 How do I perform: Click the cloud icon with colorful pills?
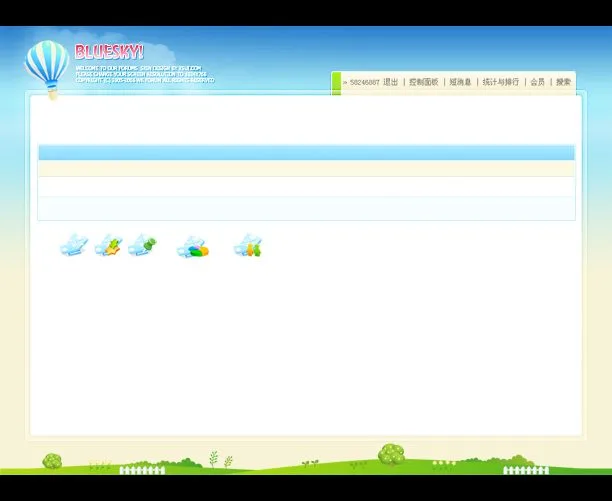pos(192,247)
